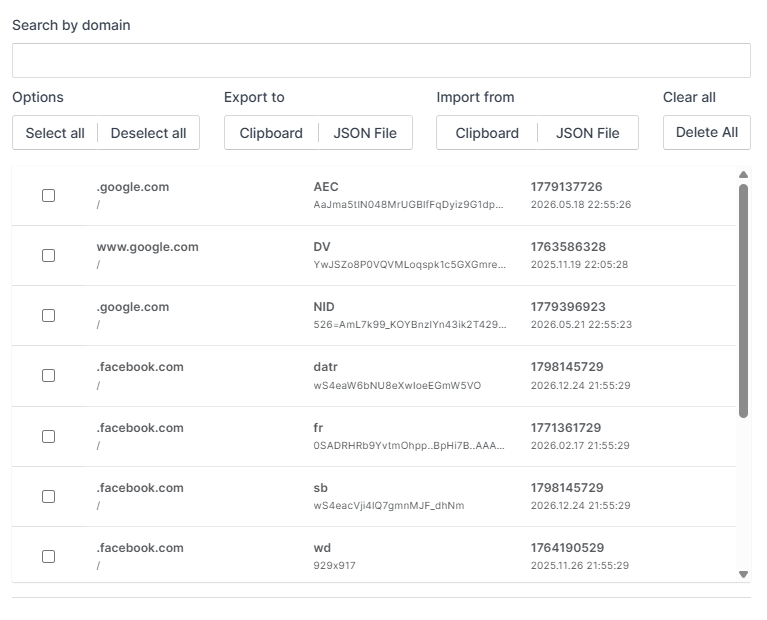Click the AEC value starting AaJma5tIN048
767x620 pixels.
point(408,205)
